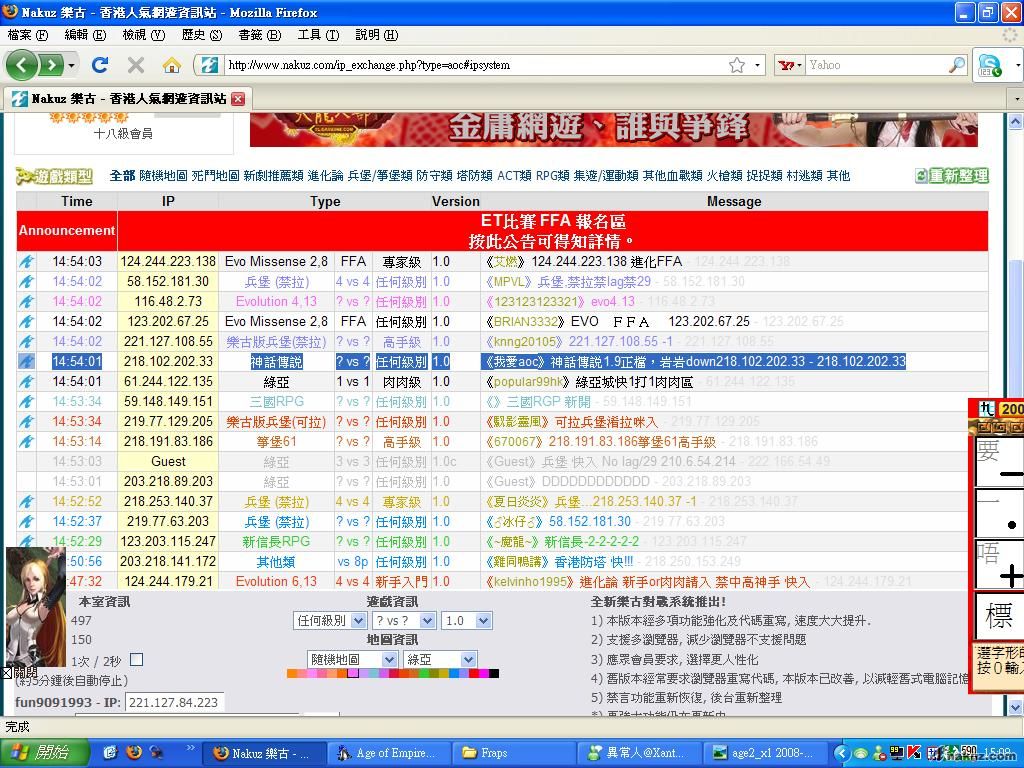Click the Skype toolbar icon

[x=988, y=66]
